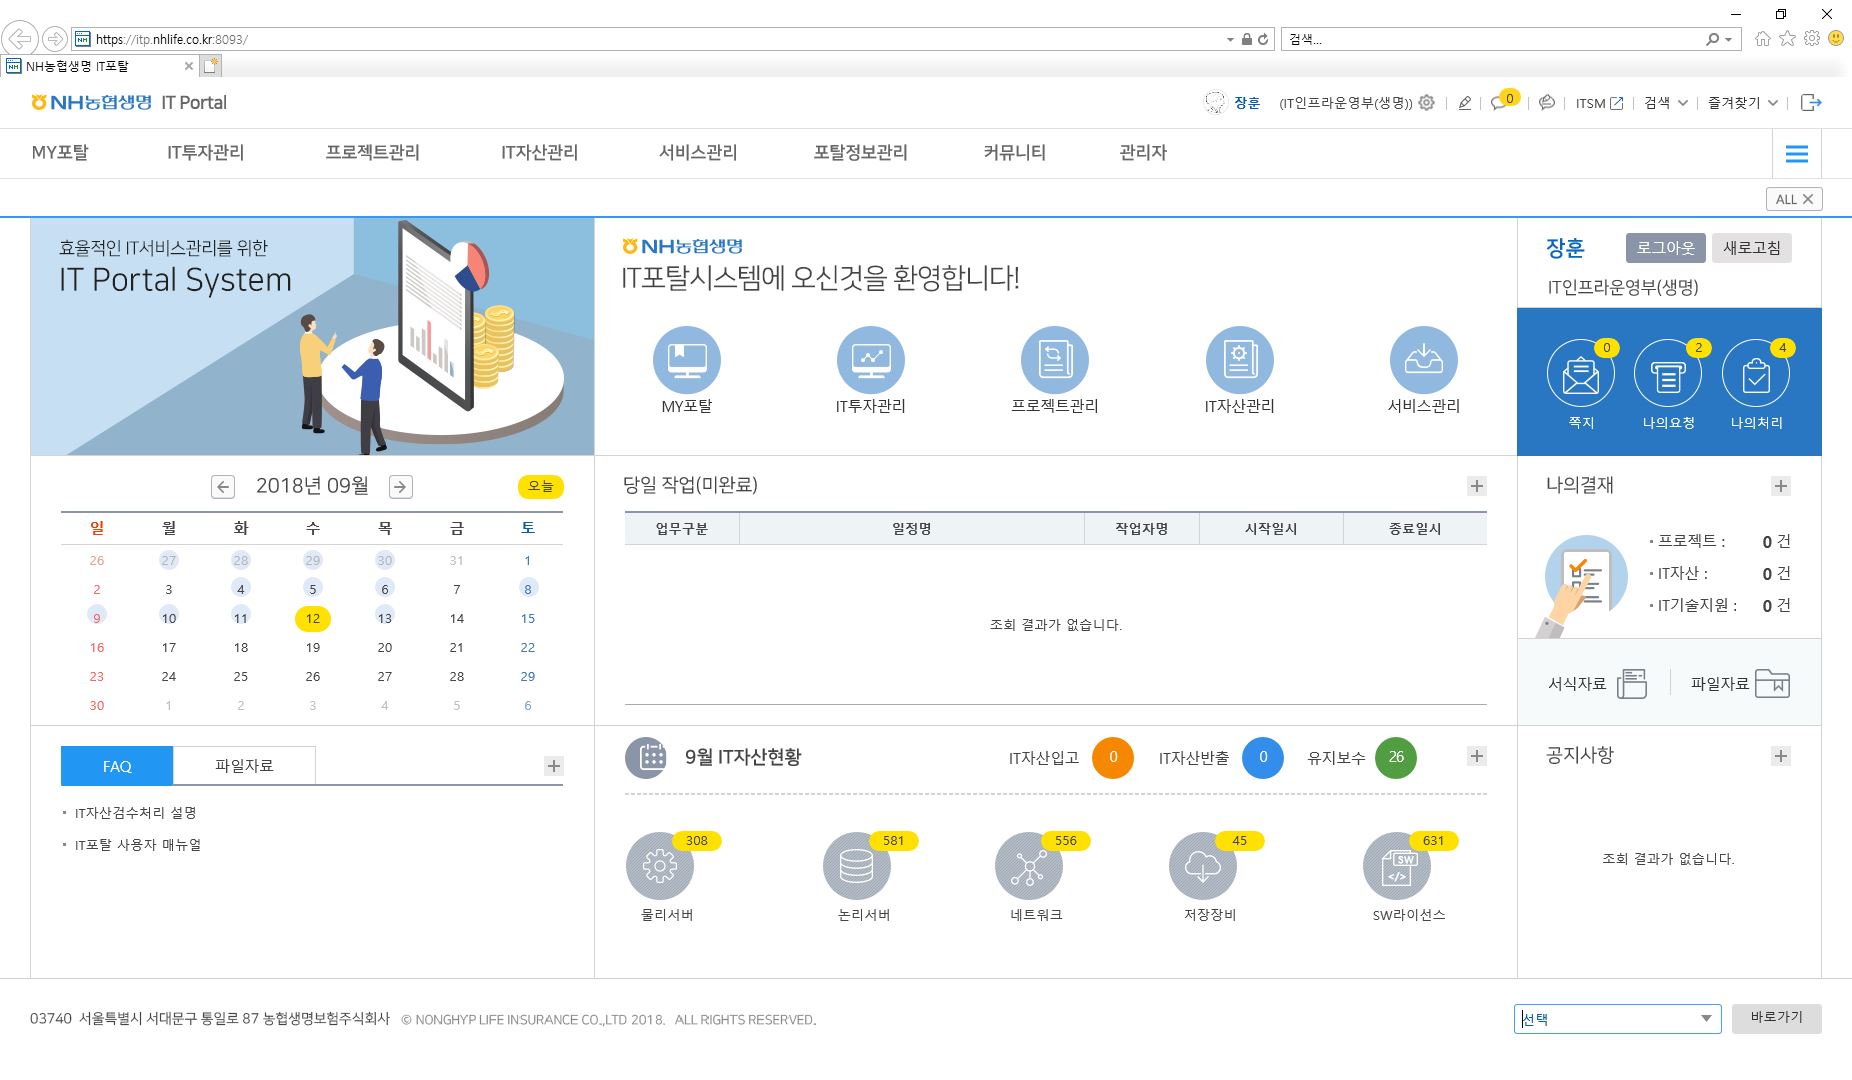The width and height of the screenshot is (1852, 1080).
Task: Open the 포탈정보관리 menu
Action: (x=860, y=152)
